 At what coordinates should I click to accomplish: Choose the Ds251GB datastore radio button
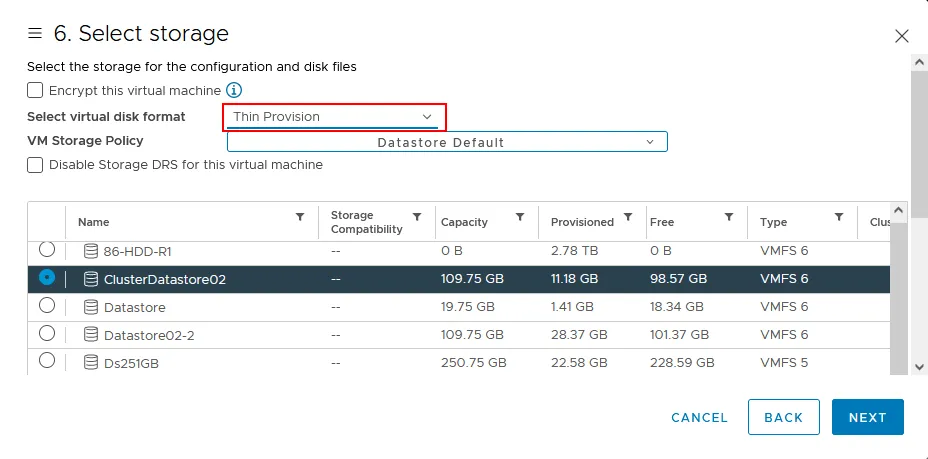click(47, 361)
